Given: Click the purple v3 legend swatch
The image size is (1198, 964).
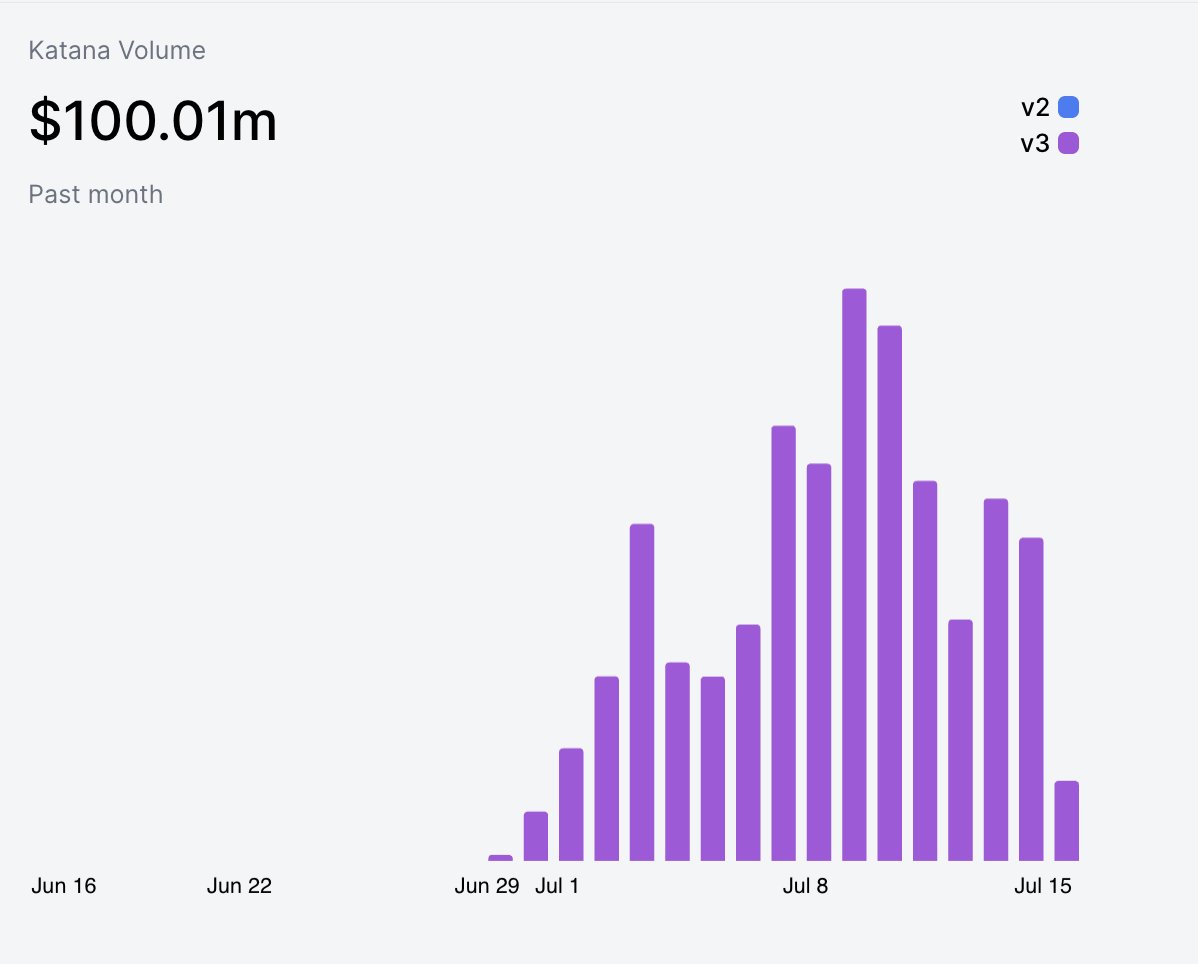Looking at the screenshot, I should (x=1068, y=143).
